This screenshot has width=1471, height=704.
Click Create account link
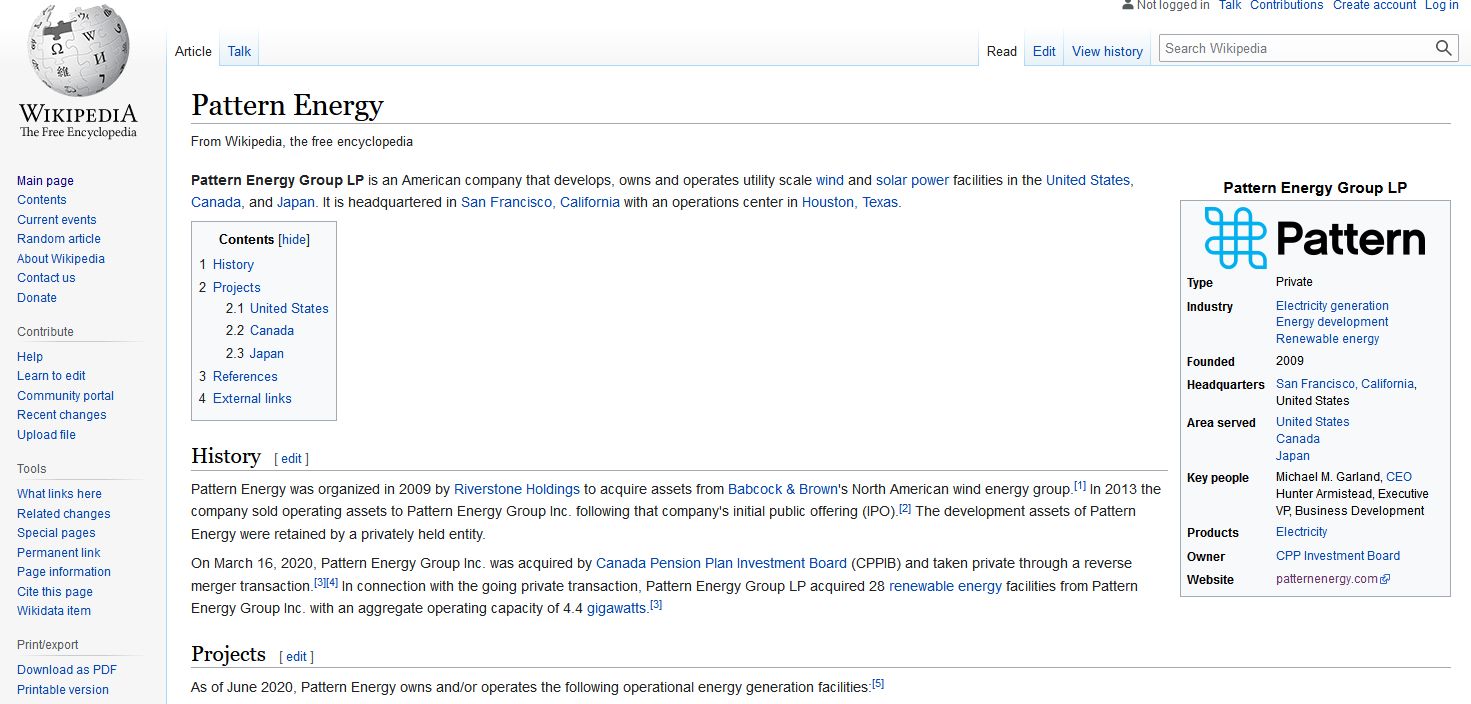click(1374, 5)
